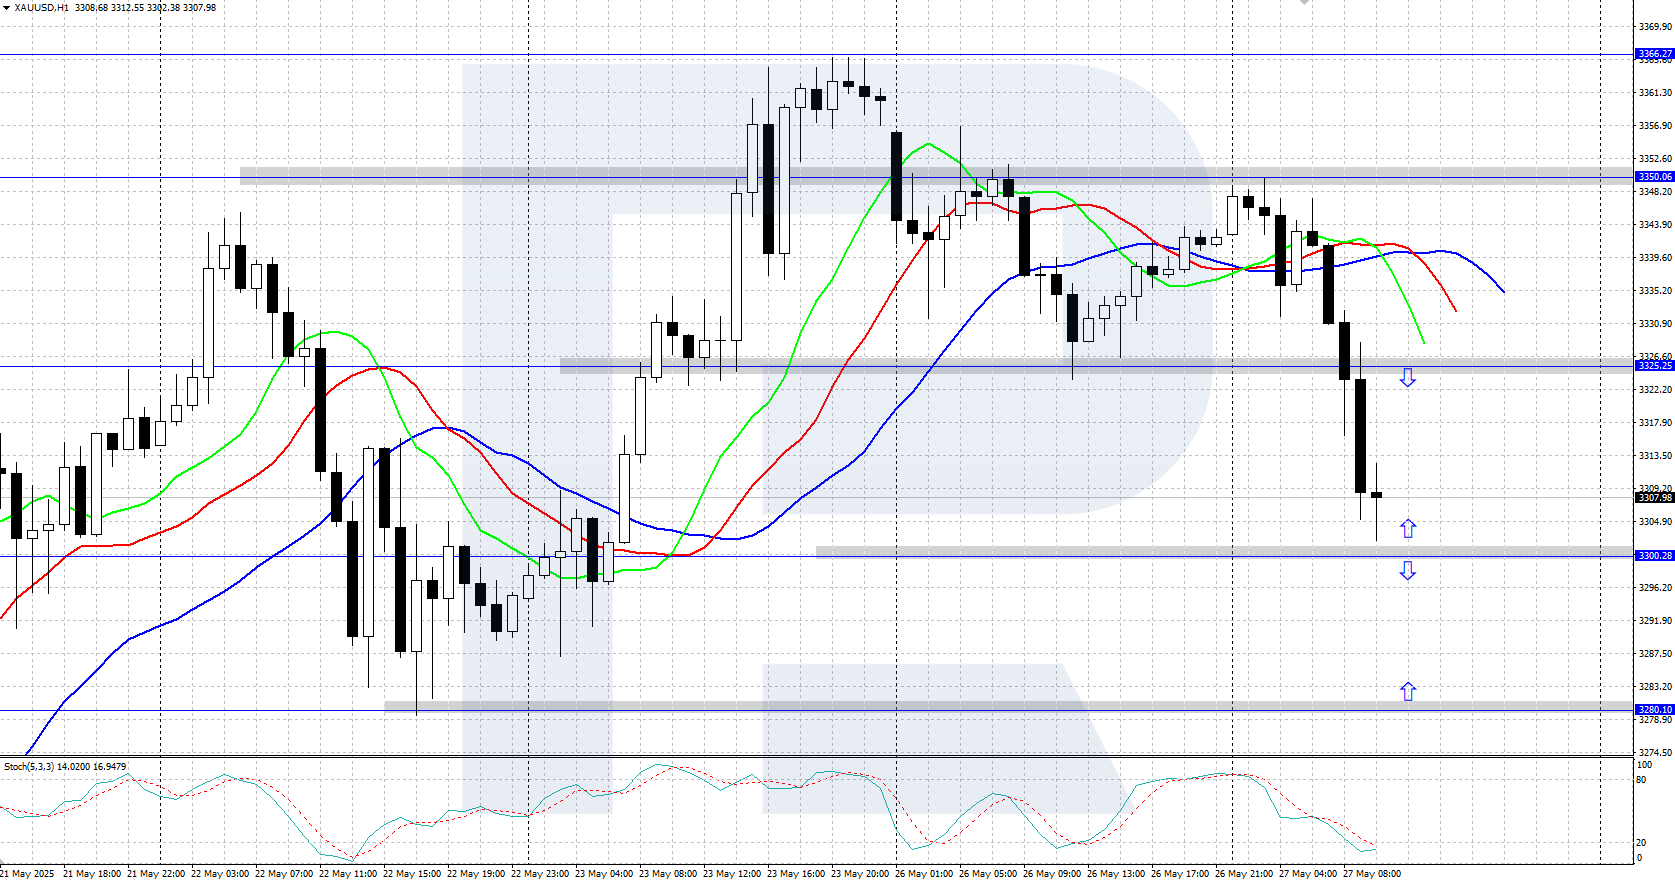This screenshot has height=880, width=1675.
Task: Select the 3366.27 horizontal line price label
Action: coord(1654,54)
